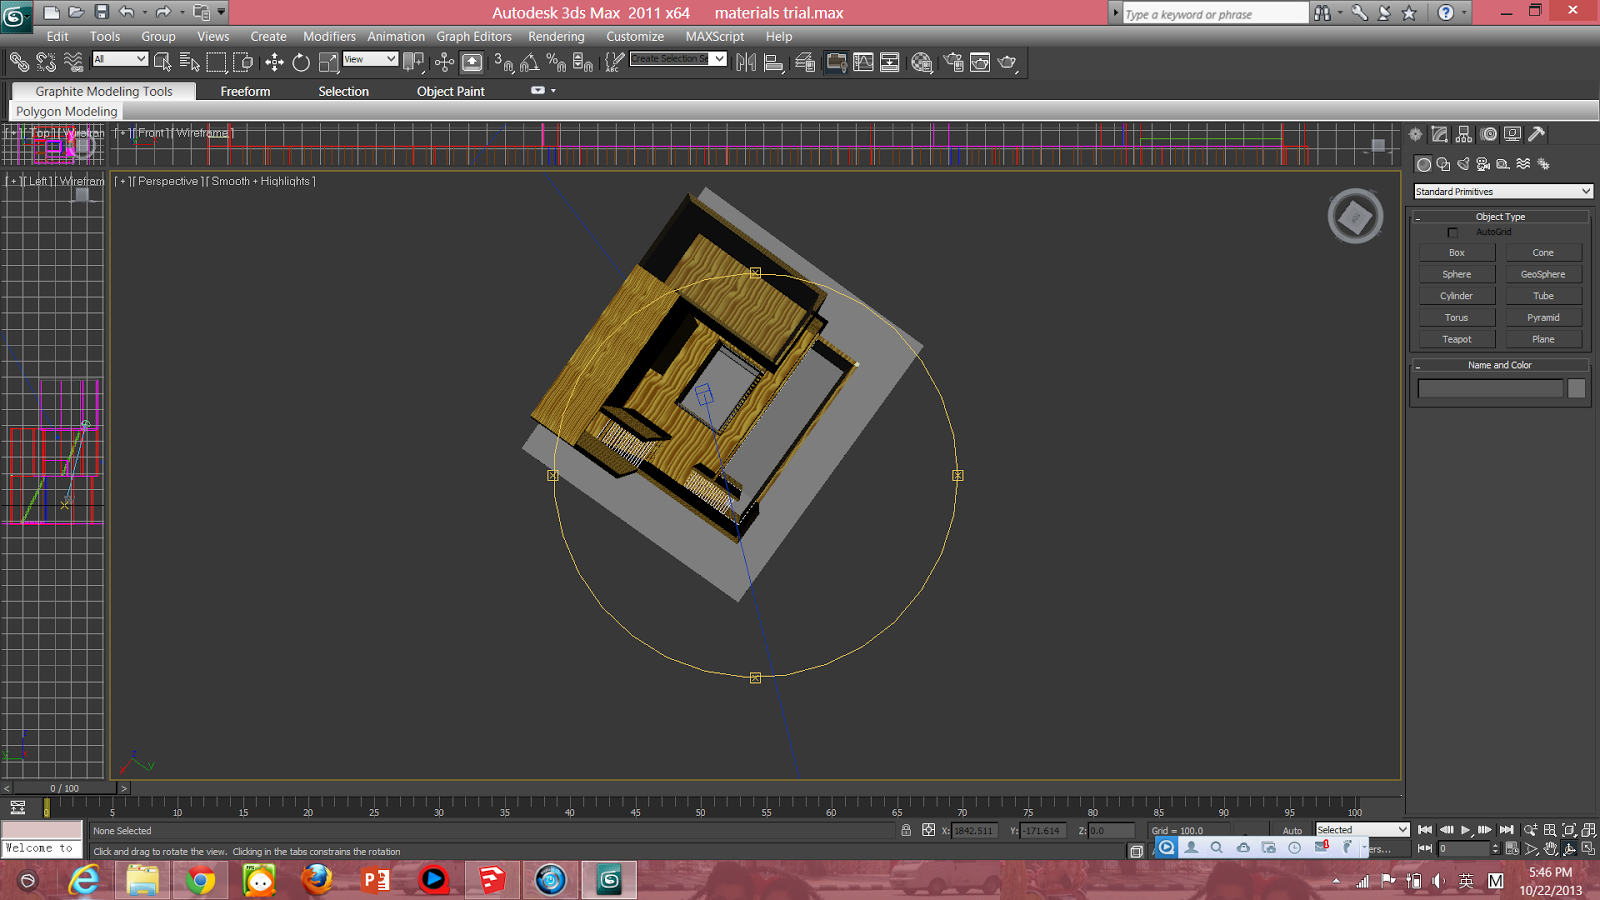Open the Modify panel tab
Screen dimensions: 1600x900
click(1440, 134)
